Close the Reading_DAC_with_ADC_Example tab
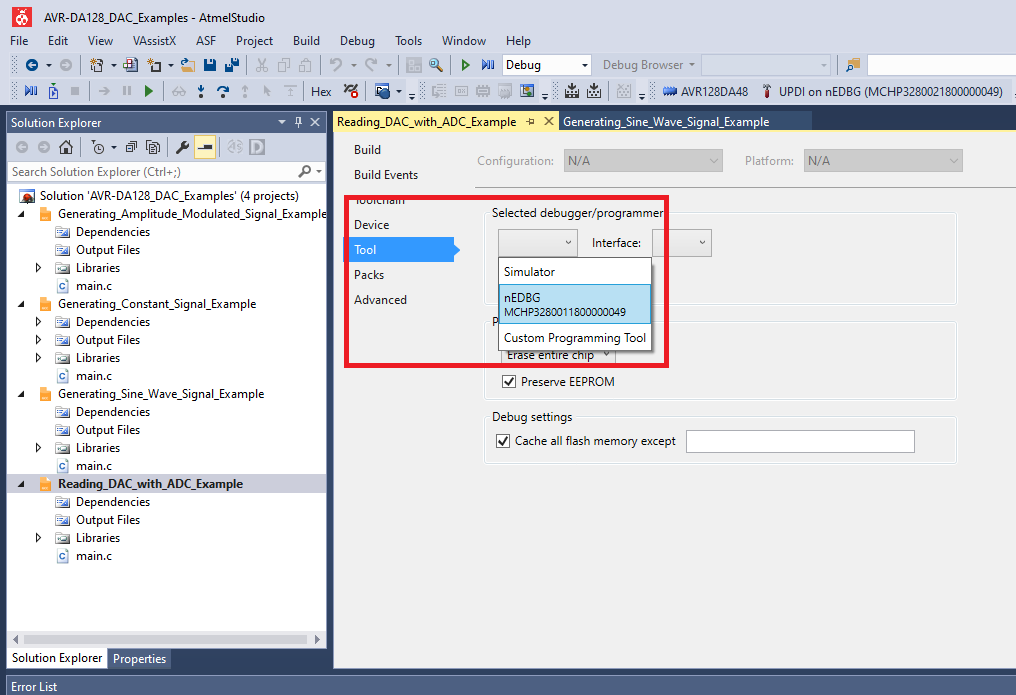Screen dimensions: 1016x695 [x=548, y=121]
